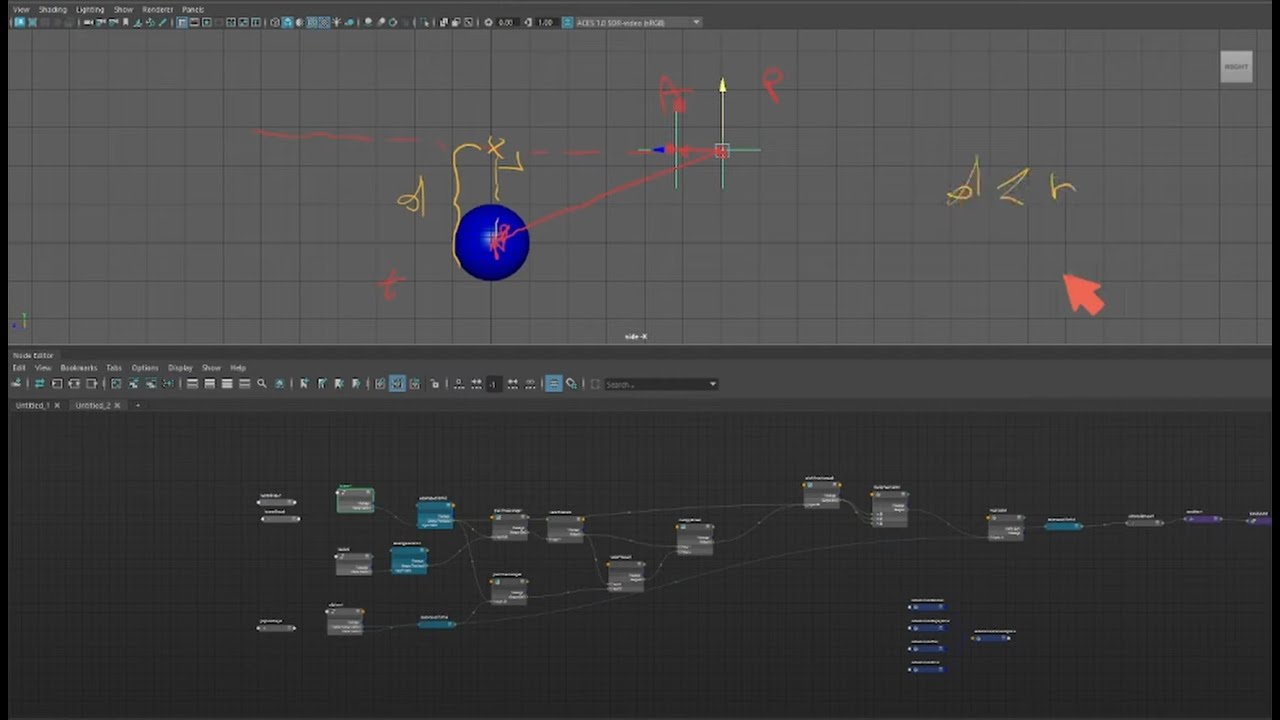The image size is (1280, 720).
Task: Open the Node Editor Options menu
Action: pos(145,368)
